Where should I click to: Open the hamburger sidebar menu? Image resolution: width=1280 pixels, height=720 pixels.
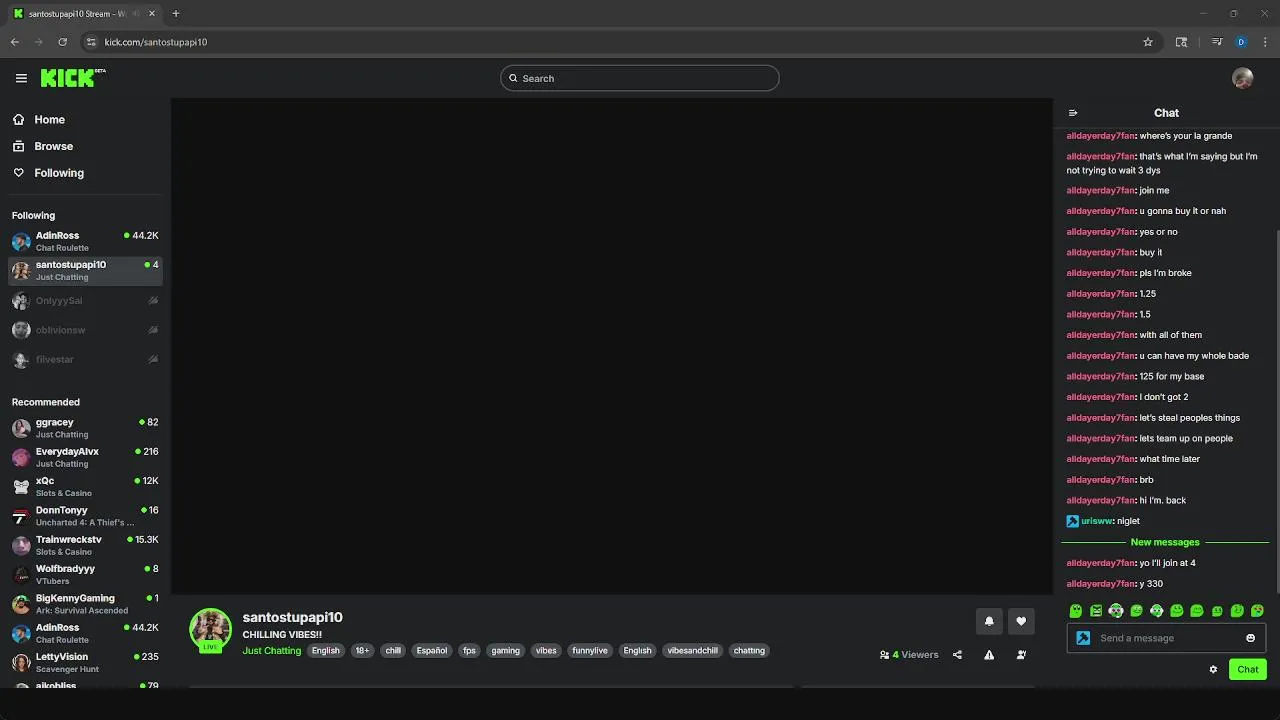click(21, 78)
